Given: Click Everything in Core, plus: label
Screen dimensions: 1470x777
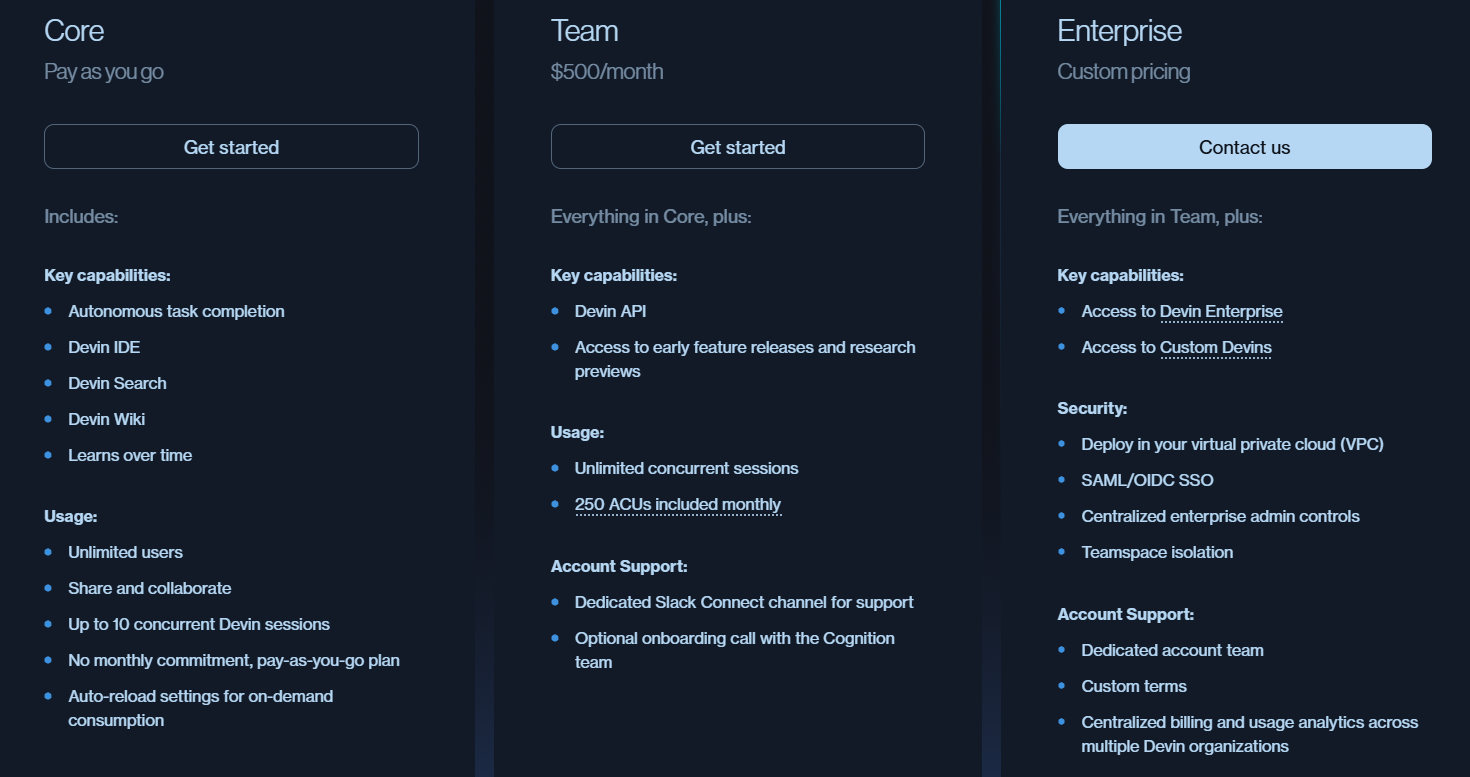Looking at the screenshot, I should [651, 216].
